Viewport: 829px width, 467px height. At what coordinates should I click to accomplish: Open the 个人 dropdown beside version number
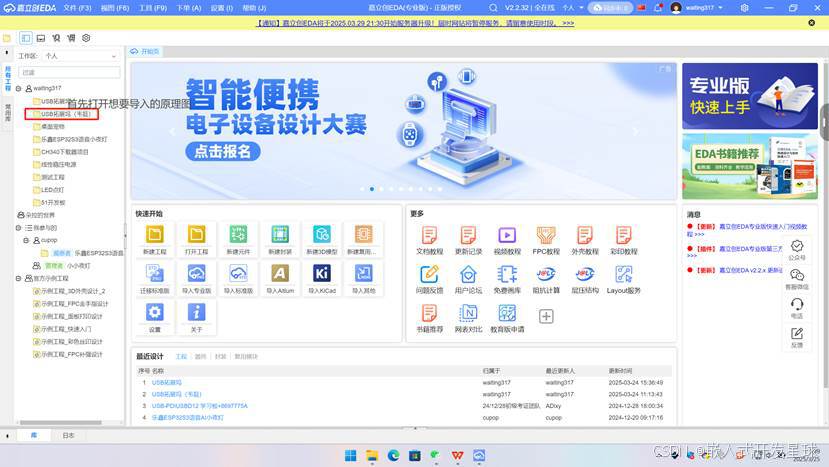573,8
